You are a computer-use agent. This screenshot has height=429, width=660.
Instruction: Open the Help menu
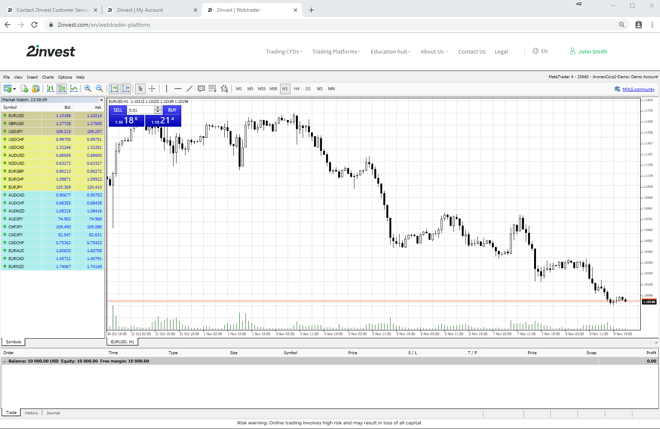click(x=80, y=77)
